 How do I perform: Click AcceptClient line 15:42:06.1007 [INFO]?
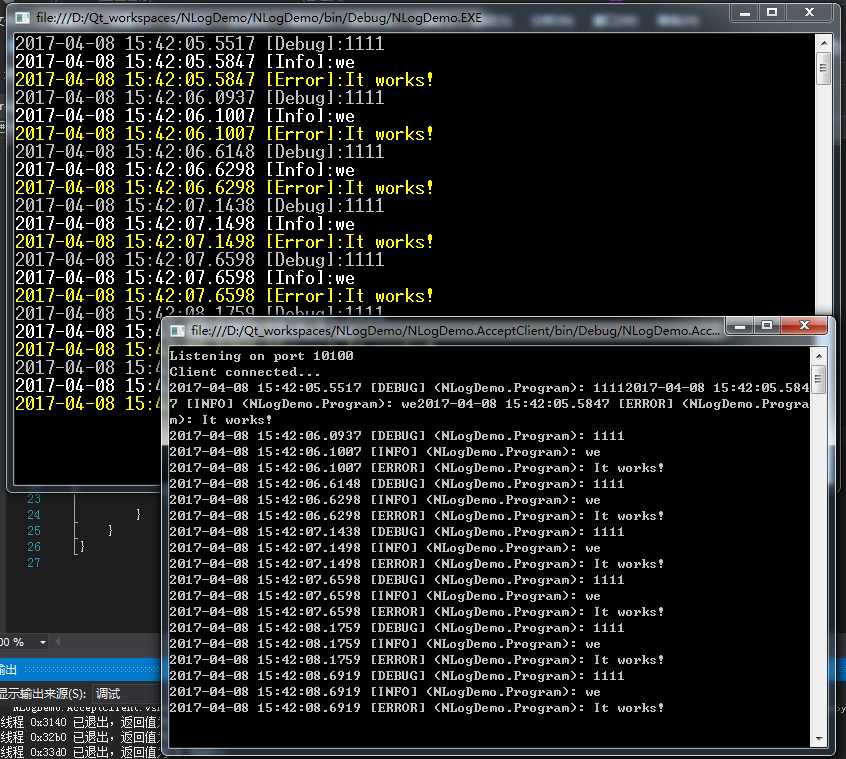coord(385,452)
